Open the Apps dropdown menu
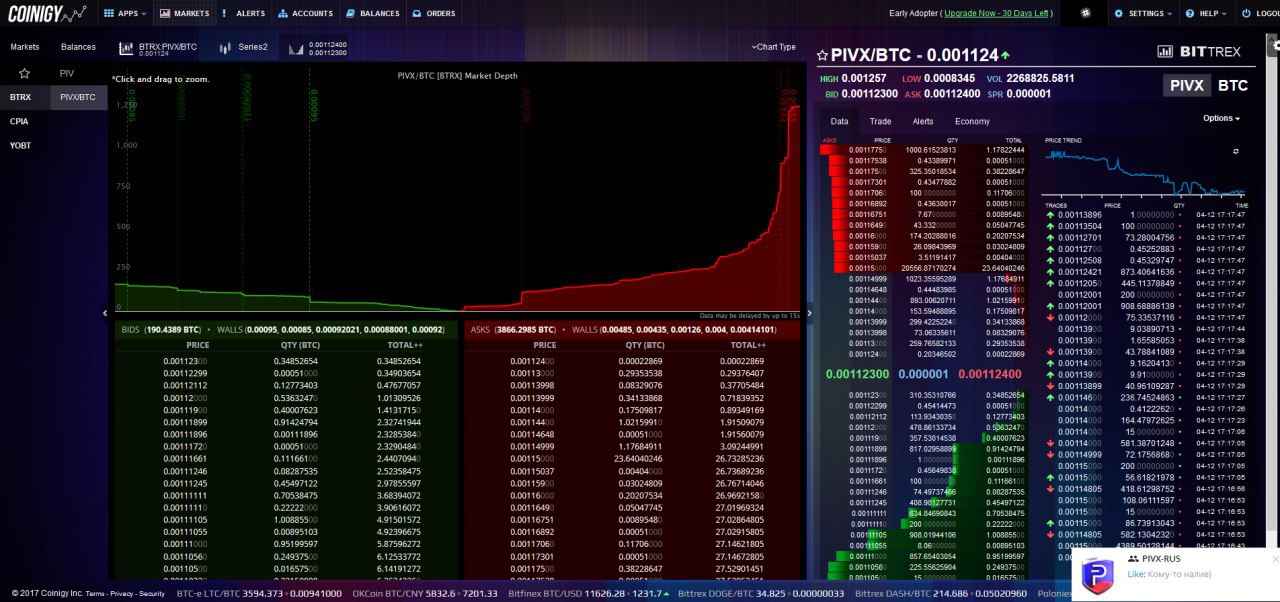This screenshot has width=1280, height=602. coord(125,14)
